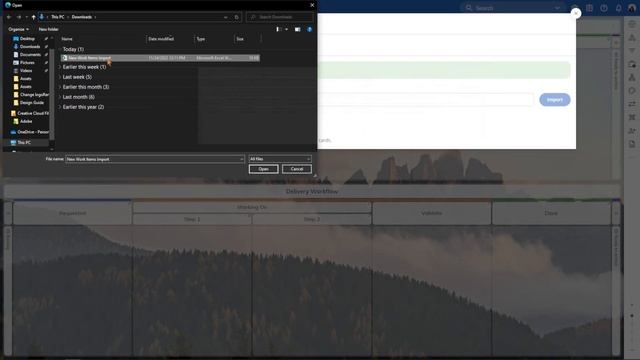640x360 pixels.
Task: Expand Last week (5) group
Action: [x=77, y=77]
